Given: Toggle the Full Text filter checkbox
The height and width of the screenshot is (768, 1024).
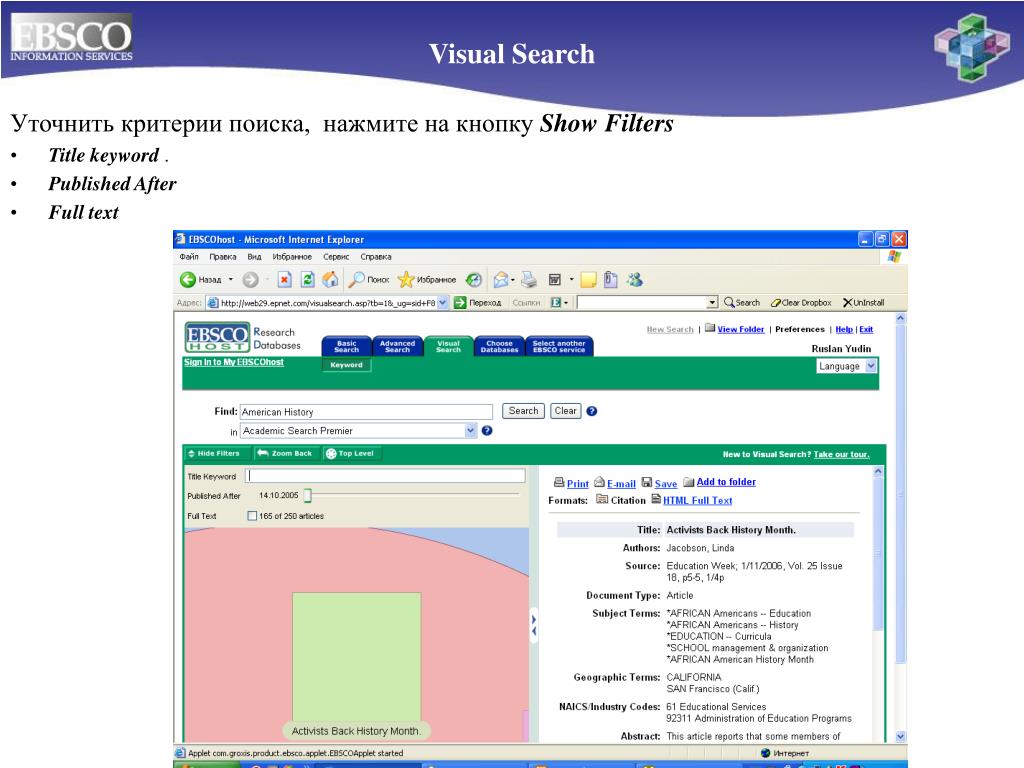Looking at the screenshot, I should [x=252, y=515].
